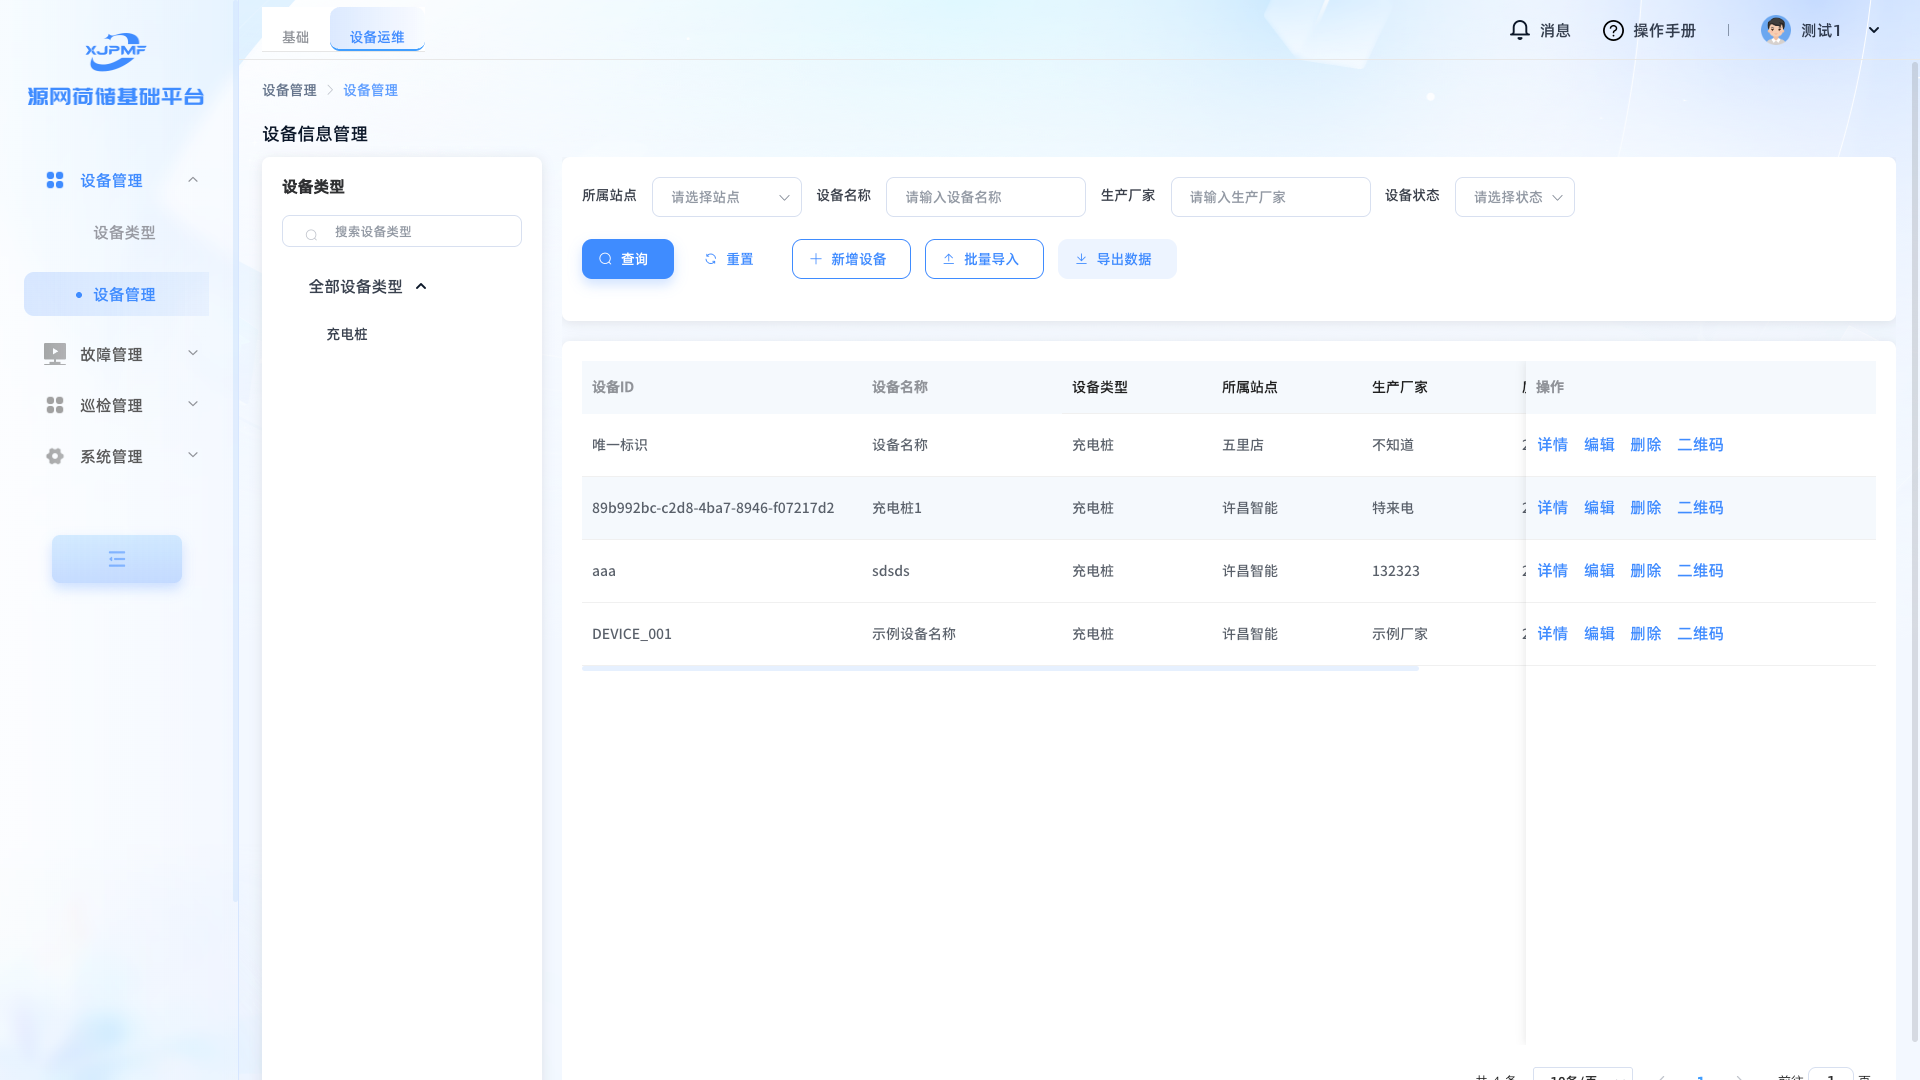Click the 查询 search button

click(627, 259)
